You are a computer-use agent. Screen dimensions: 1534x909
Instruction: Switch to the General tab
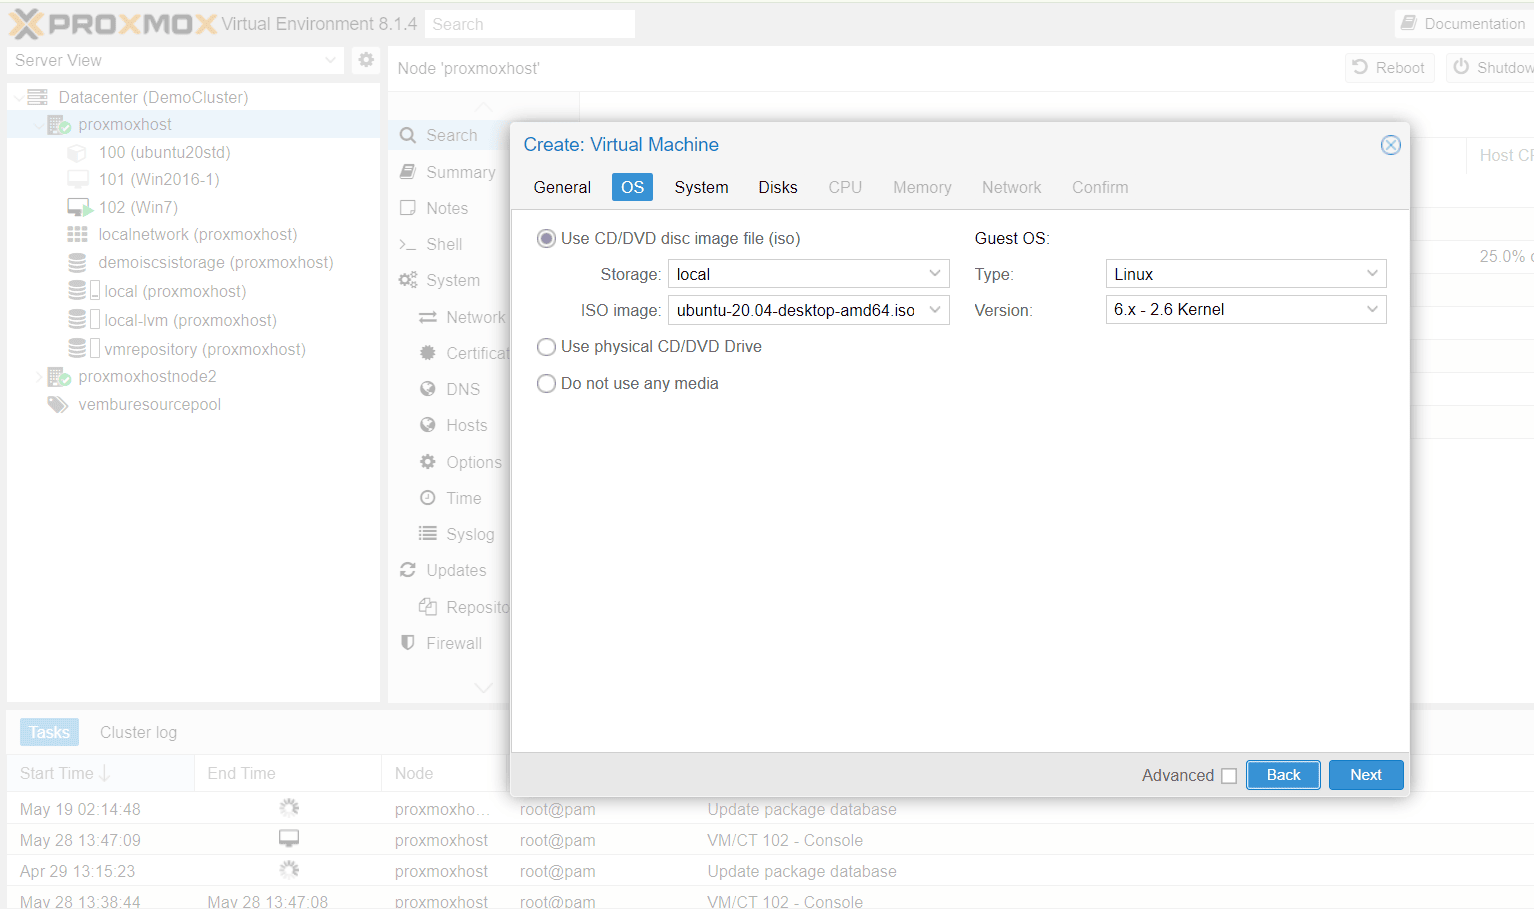point(562,187)
